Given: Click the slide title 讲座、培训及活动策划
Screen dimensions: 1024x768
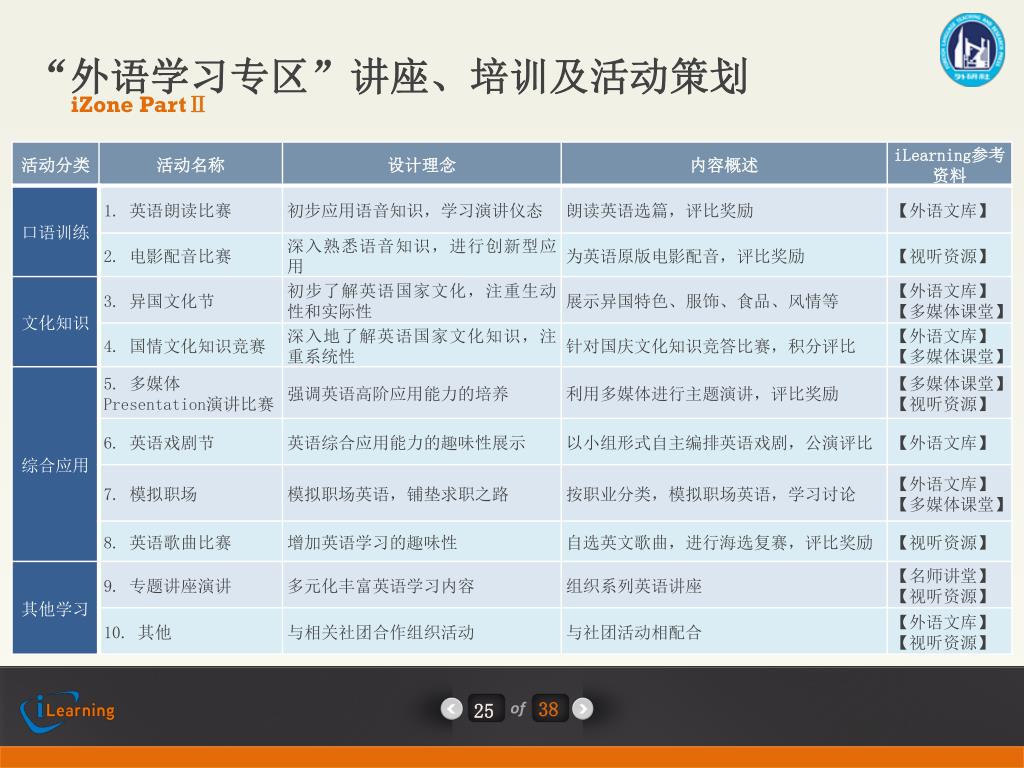Looking at the screenshot, I should click(x=550, y=76).
